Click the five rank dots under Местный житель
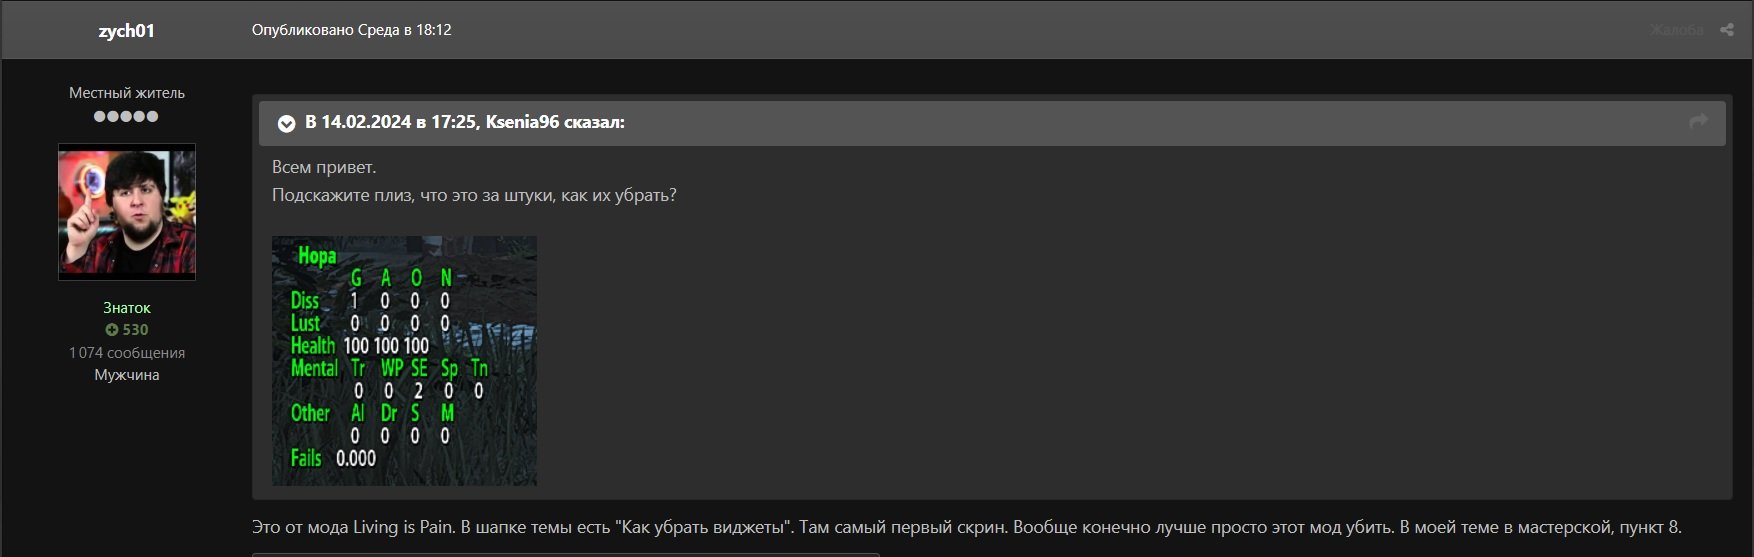Viewport: 1754px width, 557px height. [126, 116]
